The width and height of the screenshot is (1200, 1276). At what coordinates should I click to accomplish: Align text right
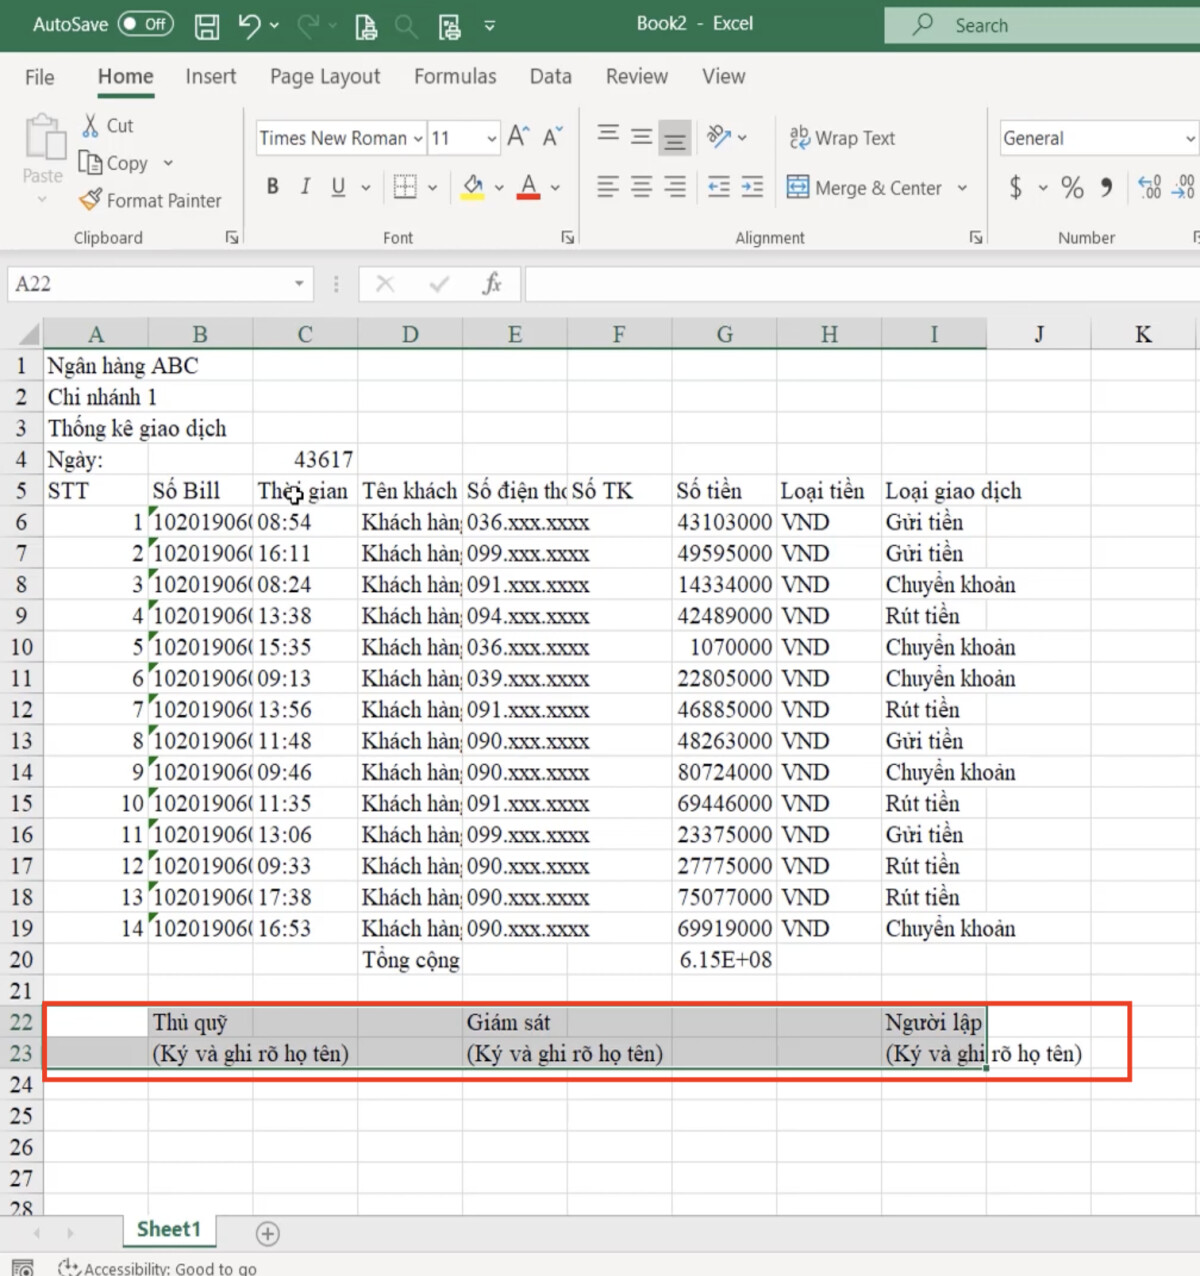coord(676,187)
